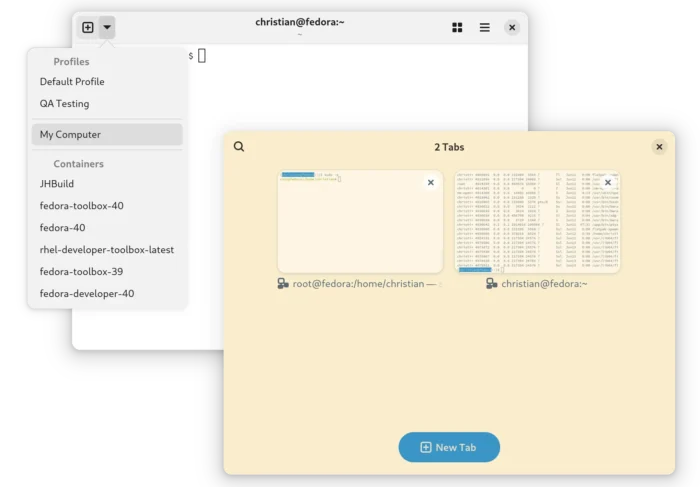700x487 pixels.
Task: Select My Computer menu entry
Action: pos(70,135)
